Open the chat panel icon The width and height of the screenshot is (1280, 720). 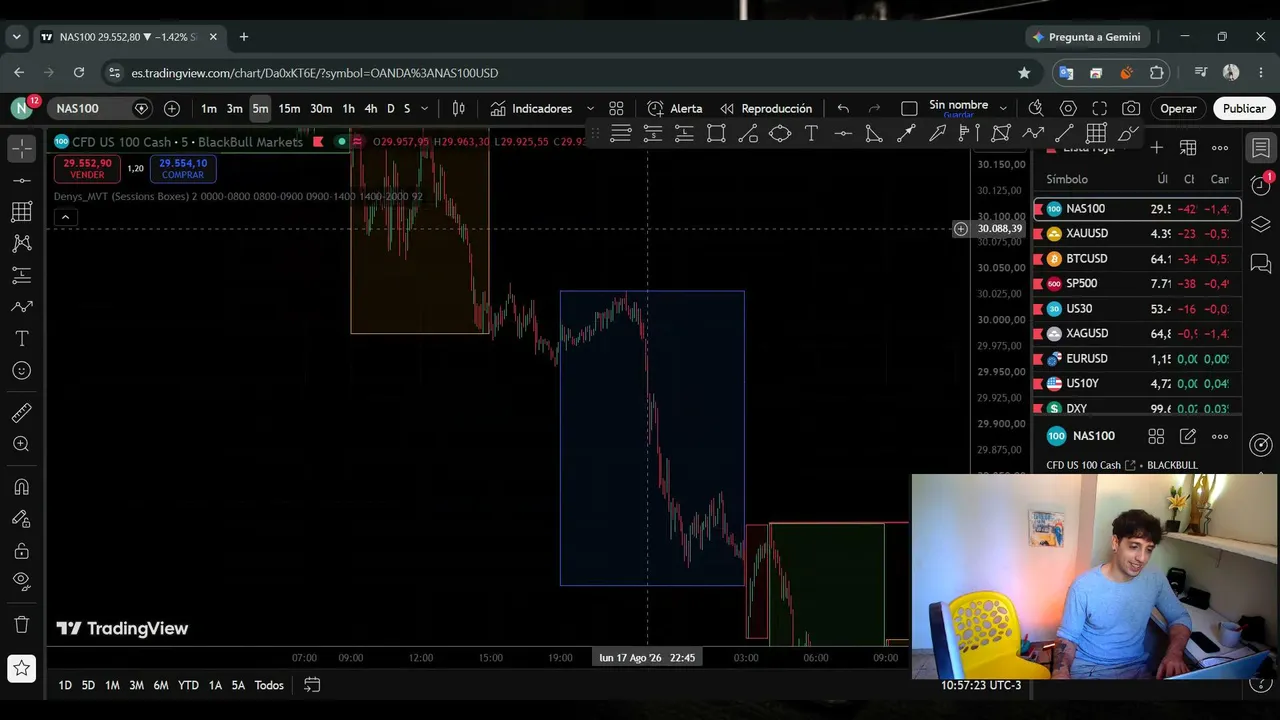[x=1261, y=264]
